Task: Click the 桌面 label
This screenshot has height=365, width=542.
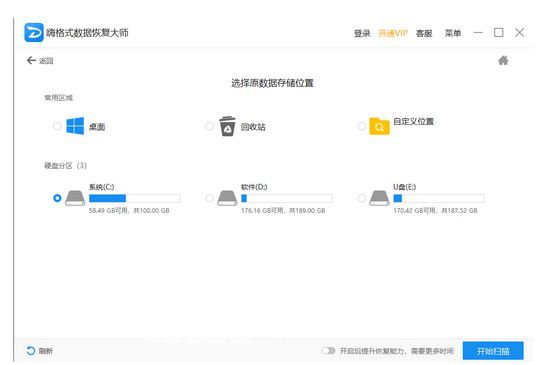Action: pos(97,127)
